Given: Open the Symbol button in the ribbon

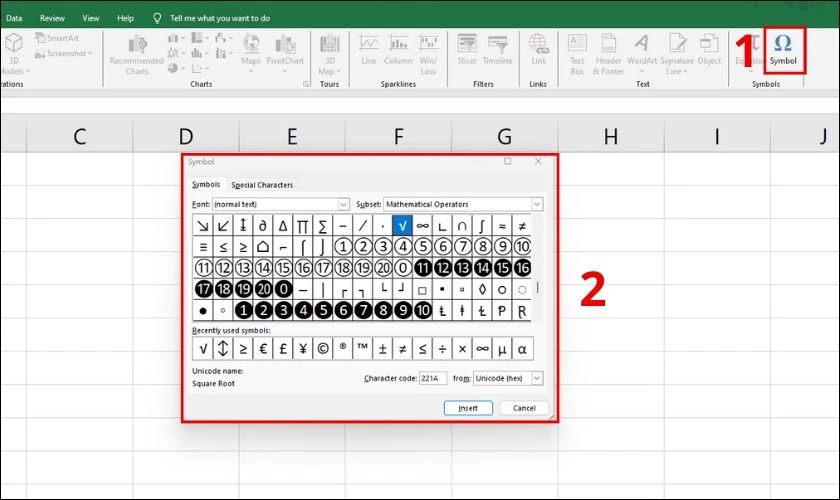Looking at the screenshot, I should point(783,50).
